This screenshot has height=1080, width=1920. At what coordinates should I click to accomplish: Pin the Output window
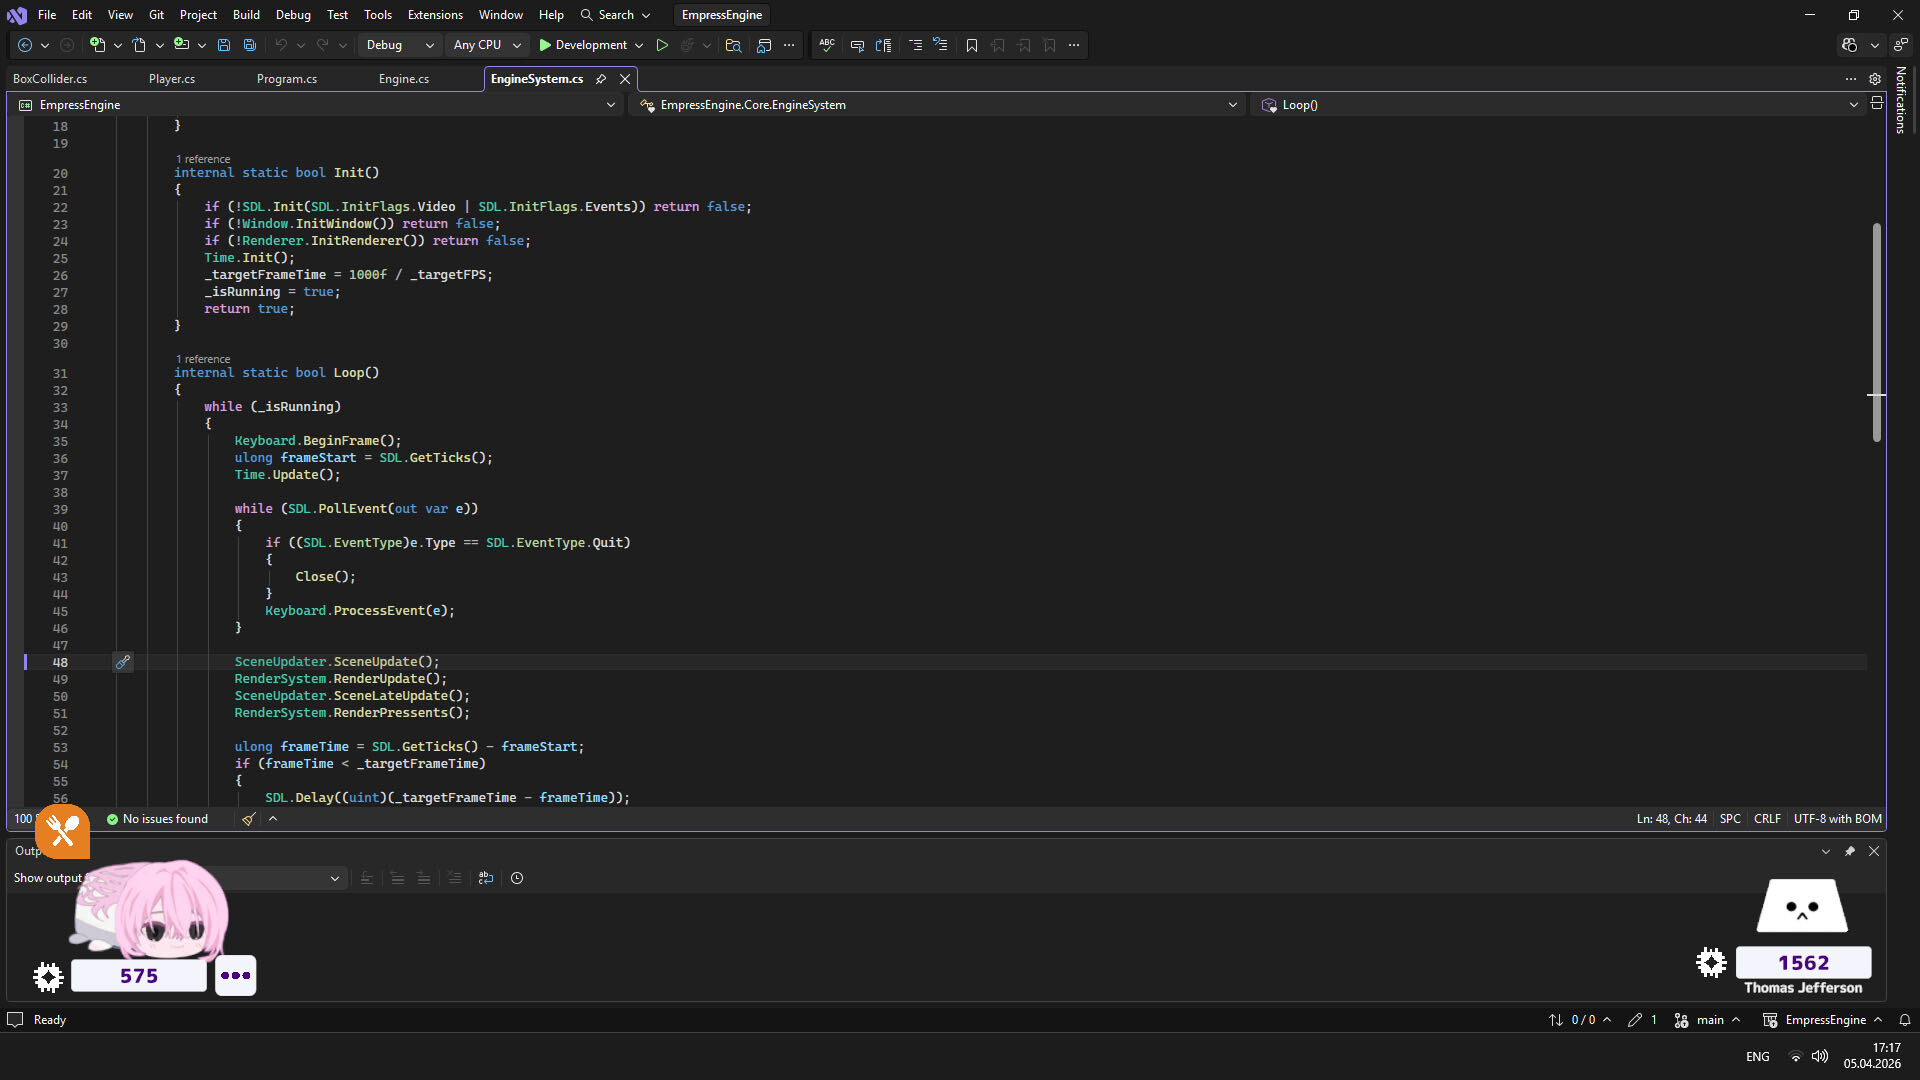click(x=1849, y=851)
